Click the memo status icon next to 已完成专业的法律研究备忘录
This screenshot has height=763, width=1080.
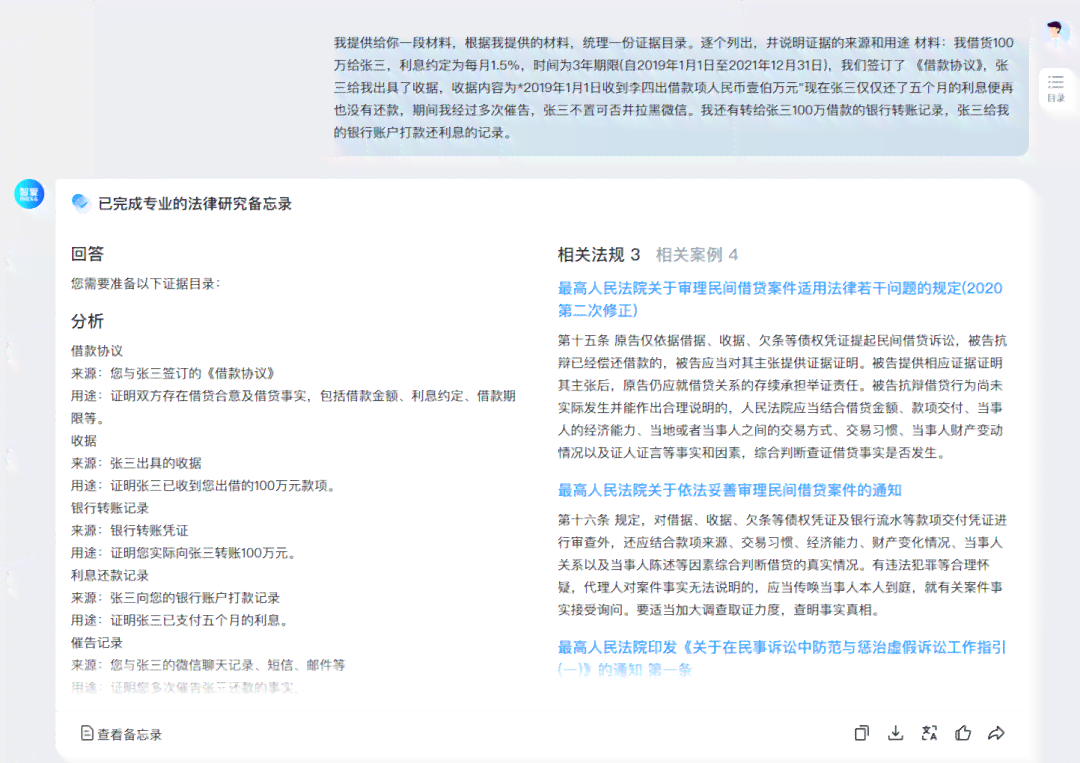[81, 202]
